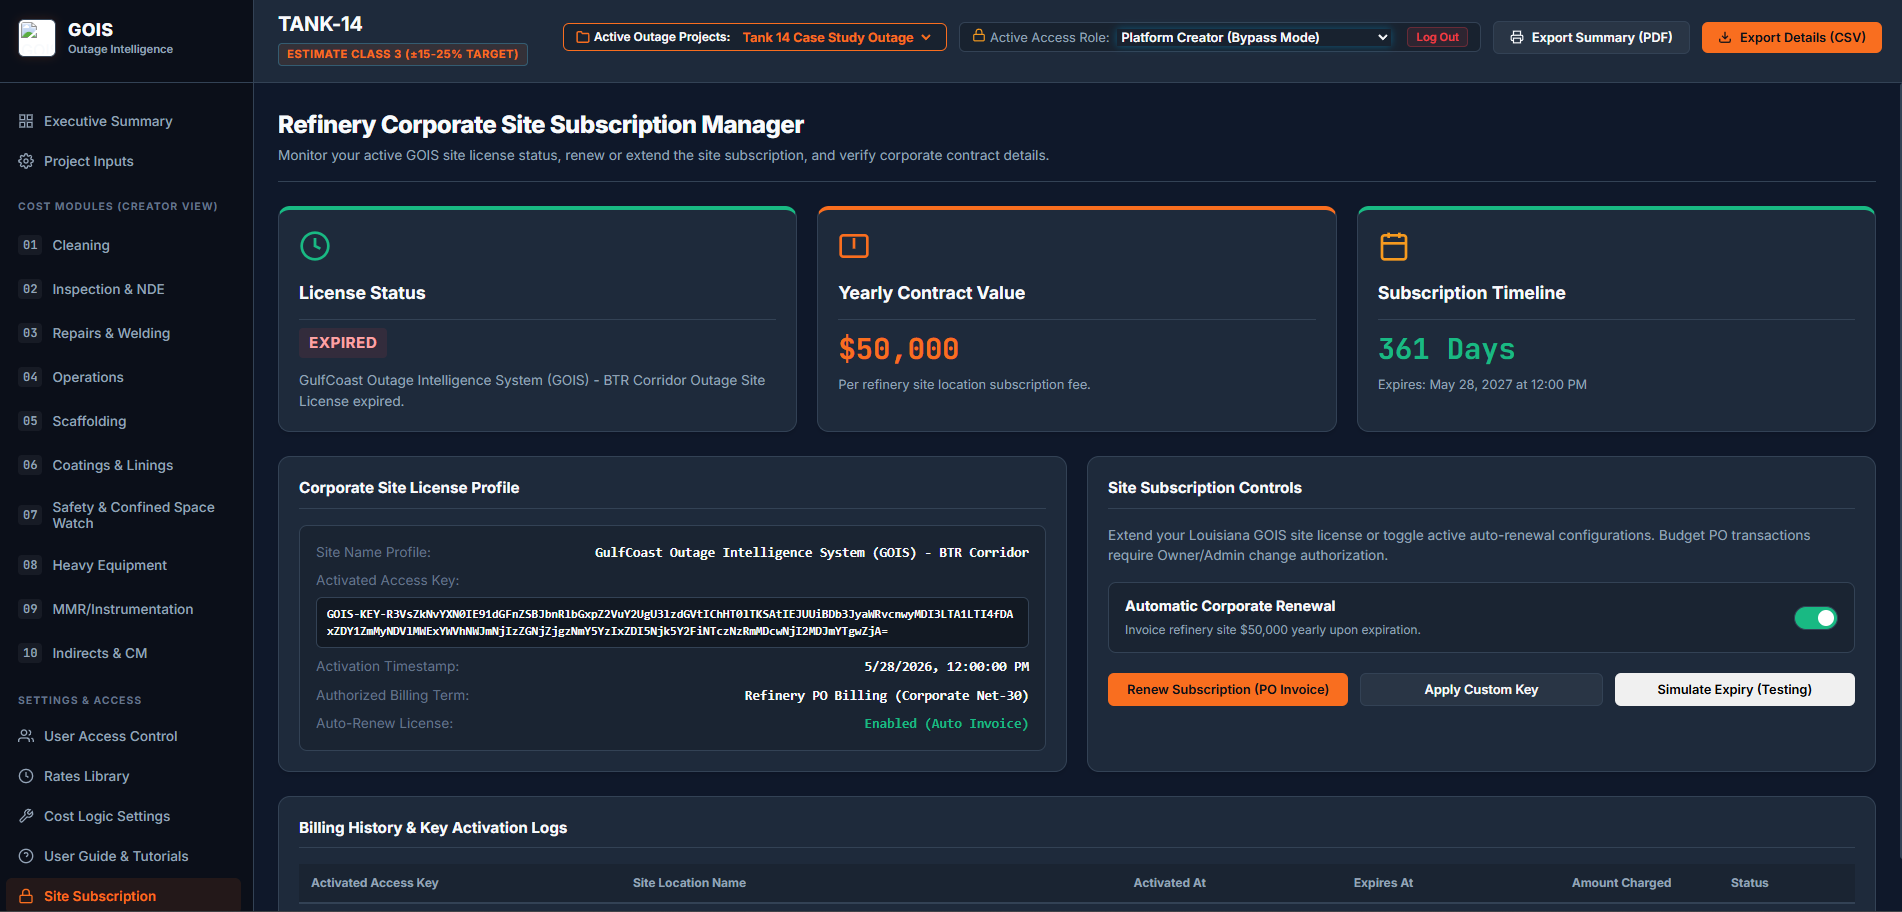The image size is (1902, 912).
Task: Click Renew Subscription (PO Invoice)
Action: point(1227,689)
